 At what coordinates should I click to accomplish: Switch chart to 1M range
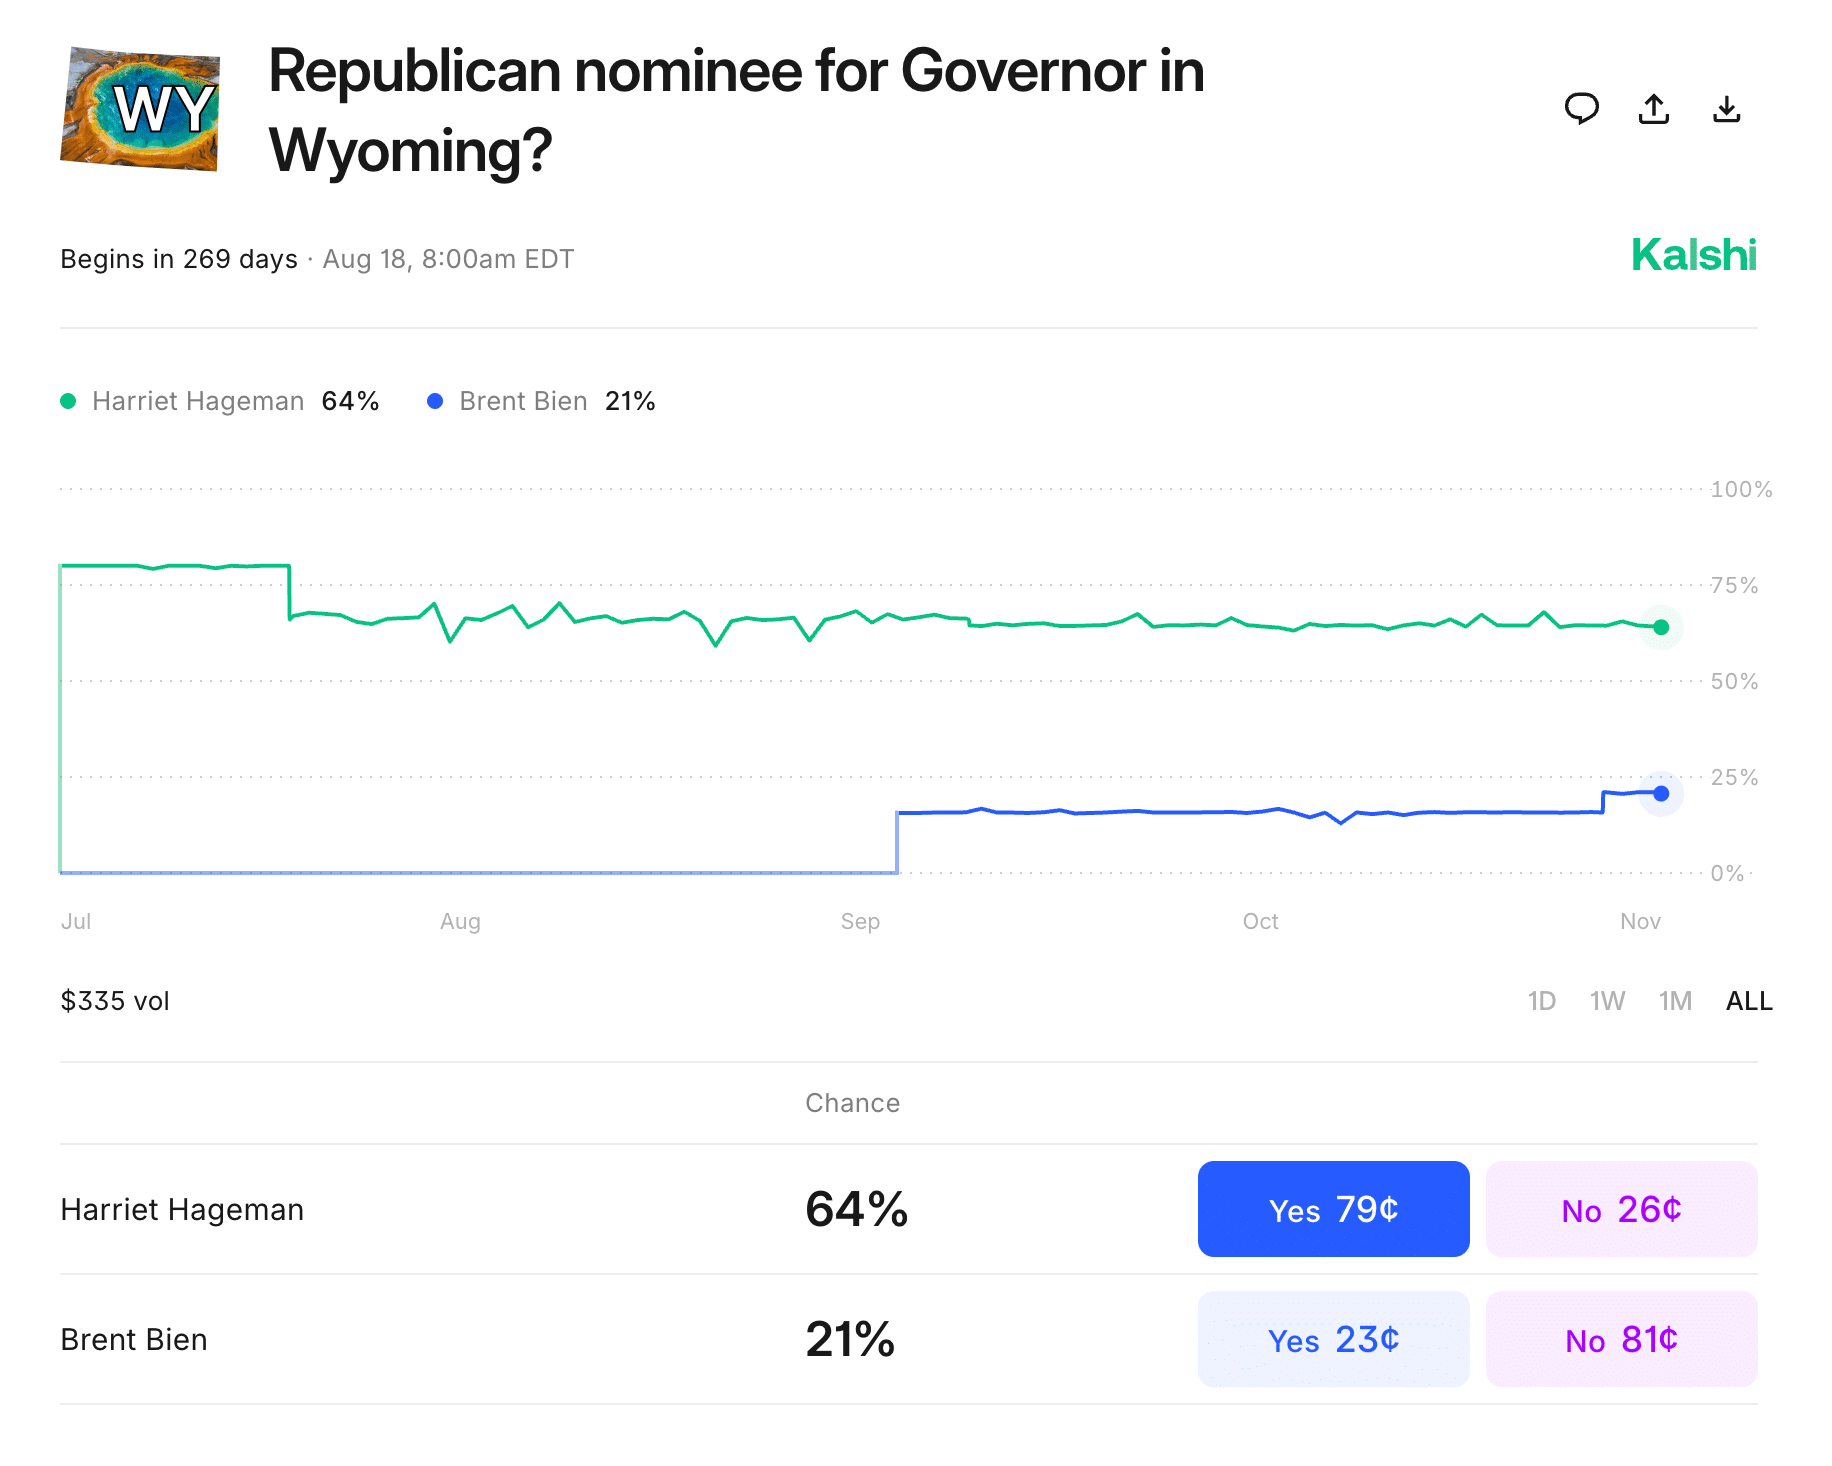click(1675, 1001)
